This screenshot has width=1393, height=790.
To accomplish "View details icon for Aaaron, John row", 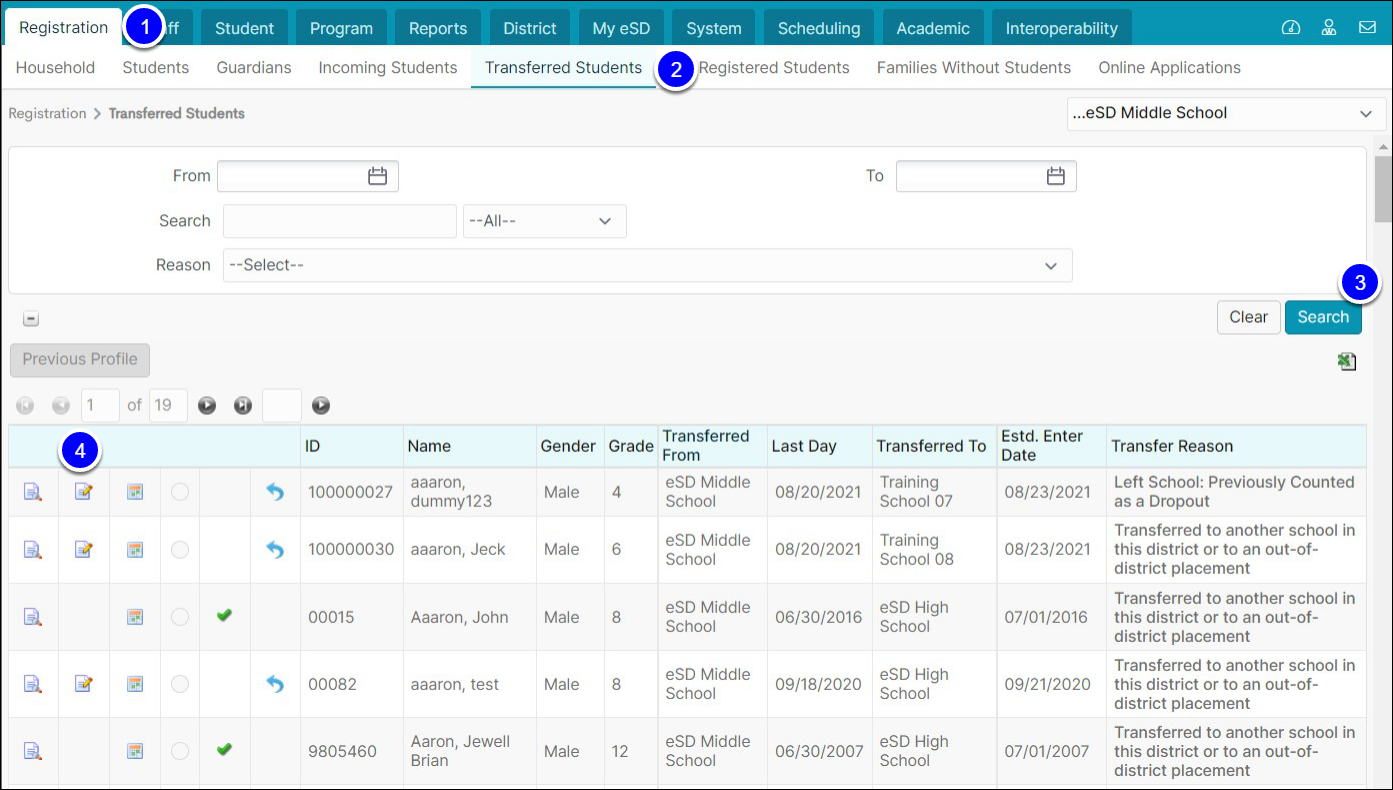I will [x=33, y=617].
